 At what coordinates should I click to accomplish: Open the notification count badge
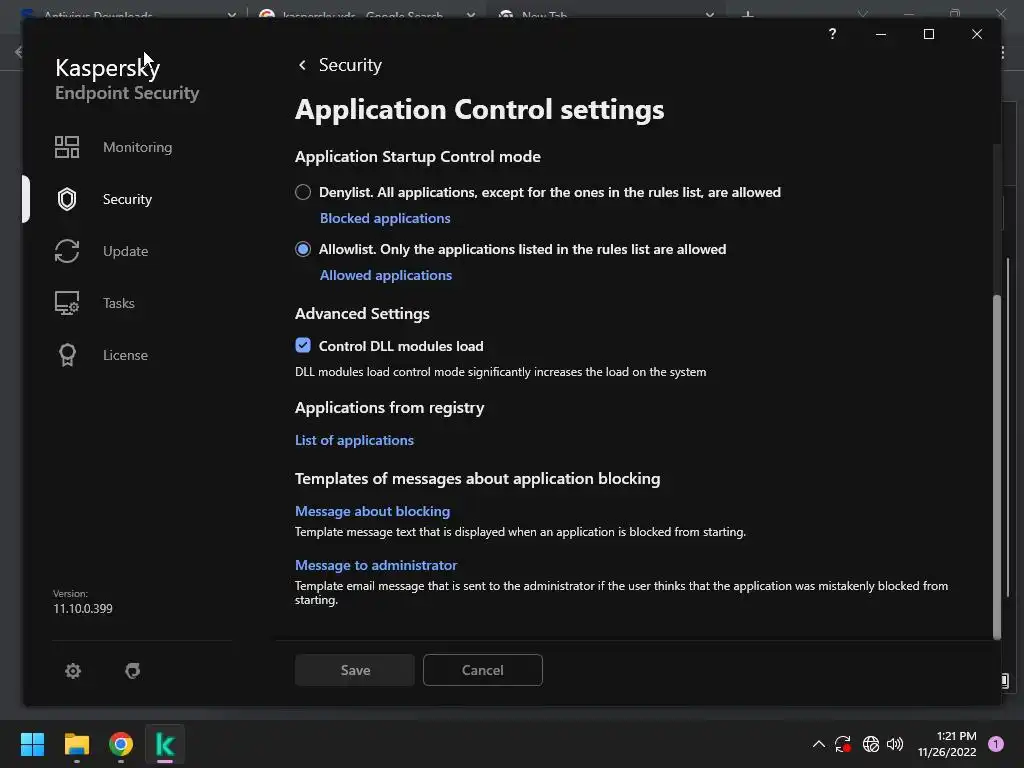996,744
